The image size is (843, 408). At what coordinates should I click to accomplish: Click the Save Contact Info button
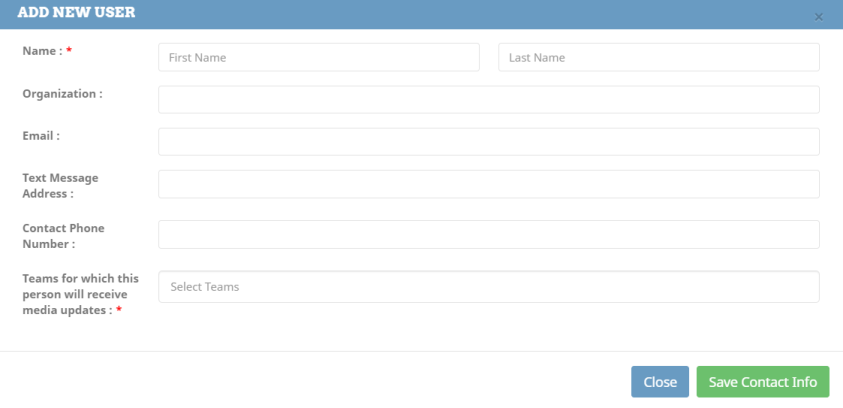pyautogui.click(x=762, y=382)
